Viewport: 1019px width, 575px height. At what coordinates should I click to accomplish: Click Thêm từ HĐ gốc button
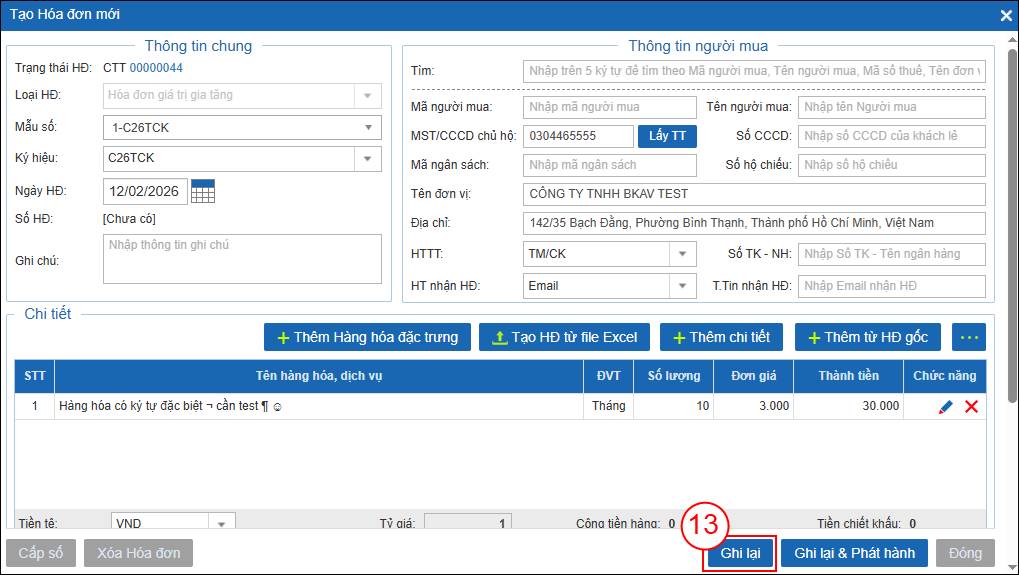[868, 337]
